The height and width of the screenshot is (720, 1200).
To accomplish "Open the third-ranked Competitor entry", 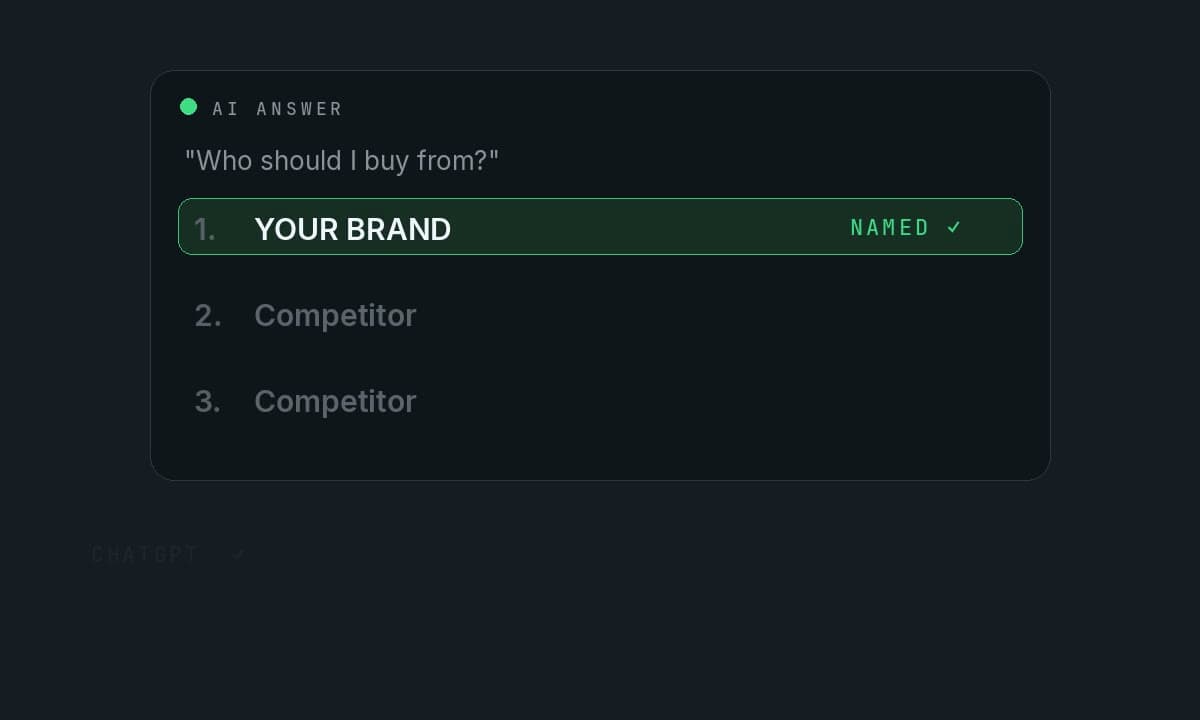I will pyautogui.click(x=335, y=401).
